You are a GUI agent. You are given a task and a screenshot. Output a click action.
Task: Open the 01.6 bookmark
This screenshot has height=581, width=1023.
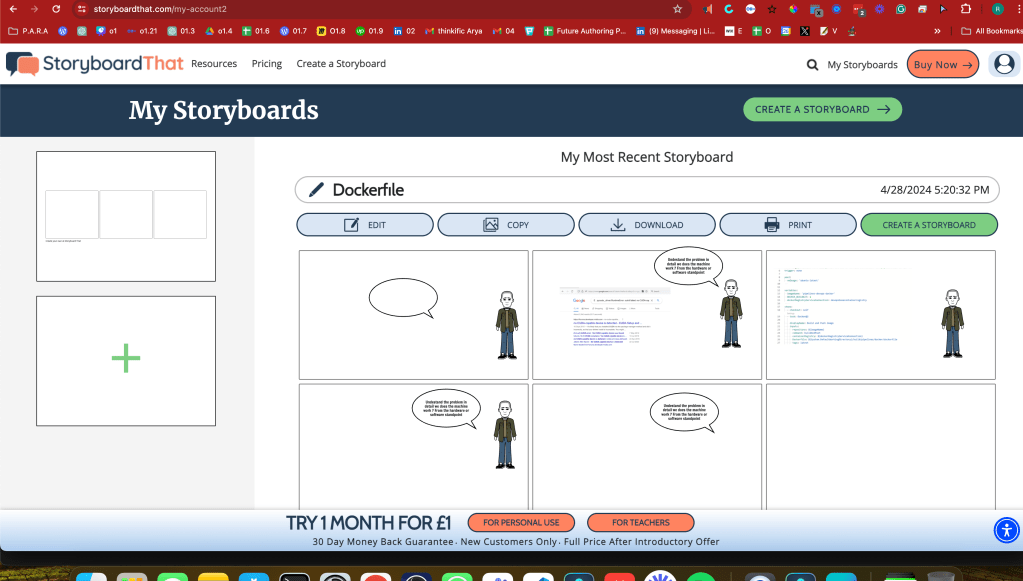pos(256,31)
